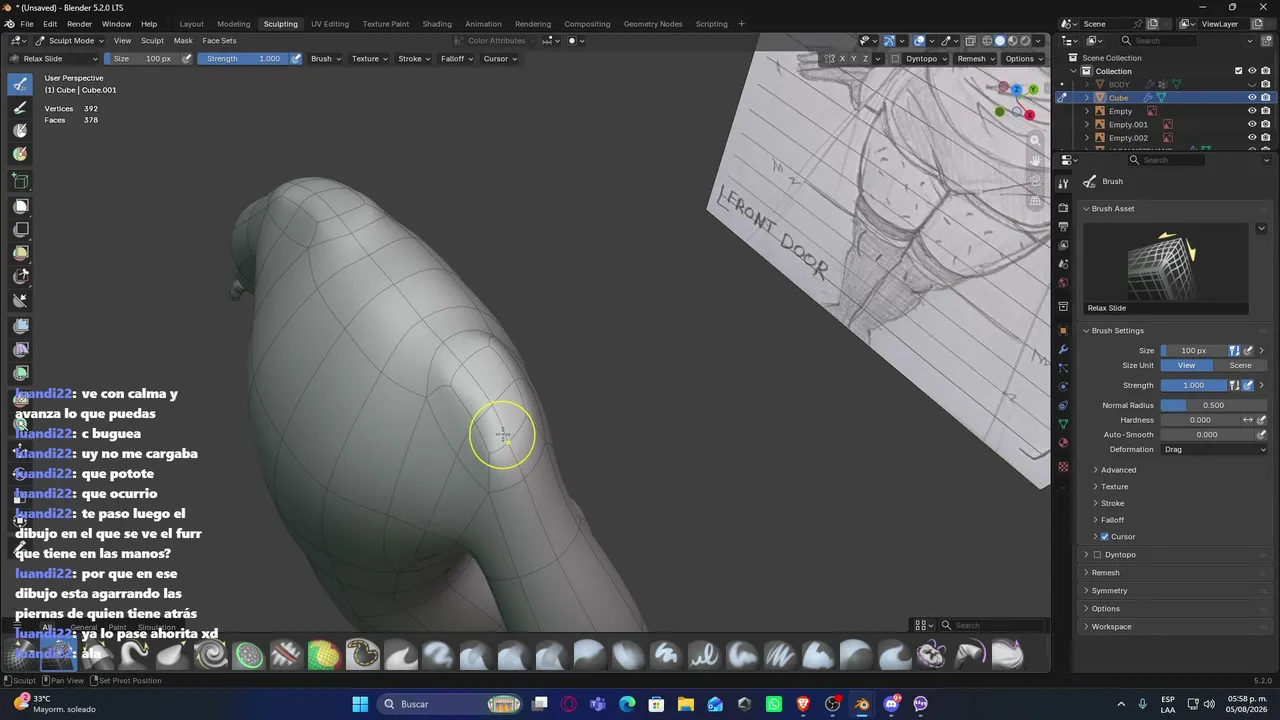Open the Texture properties tab
Image resolution: width=1280 pixels, height=720 pixels.
pyautogui.click(x=1063, y=467)
